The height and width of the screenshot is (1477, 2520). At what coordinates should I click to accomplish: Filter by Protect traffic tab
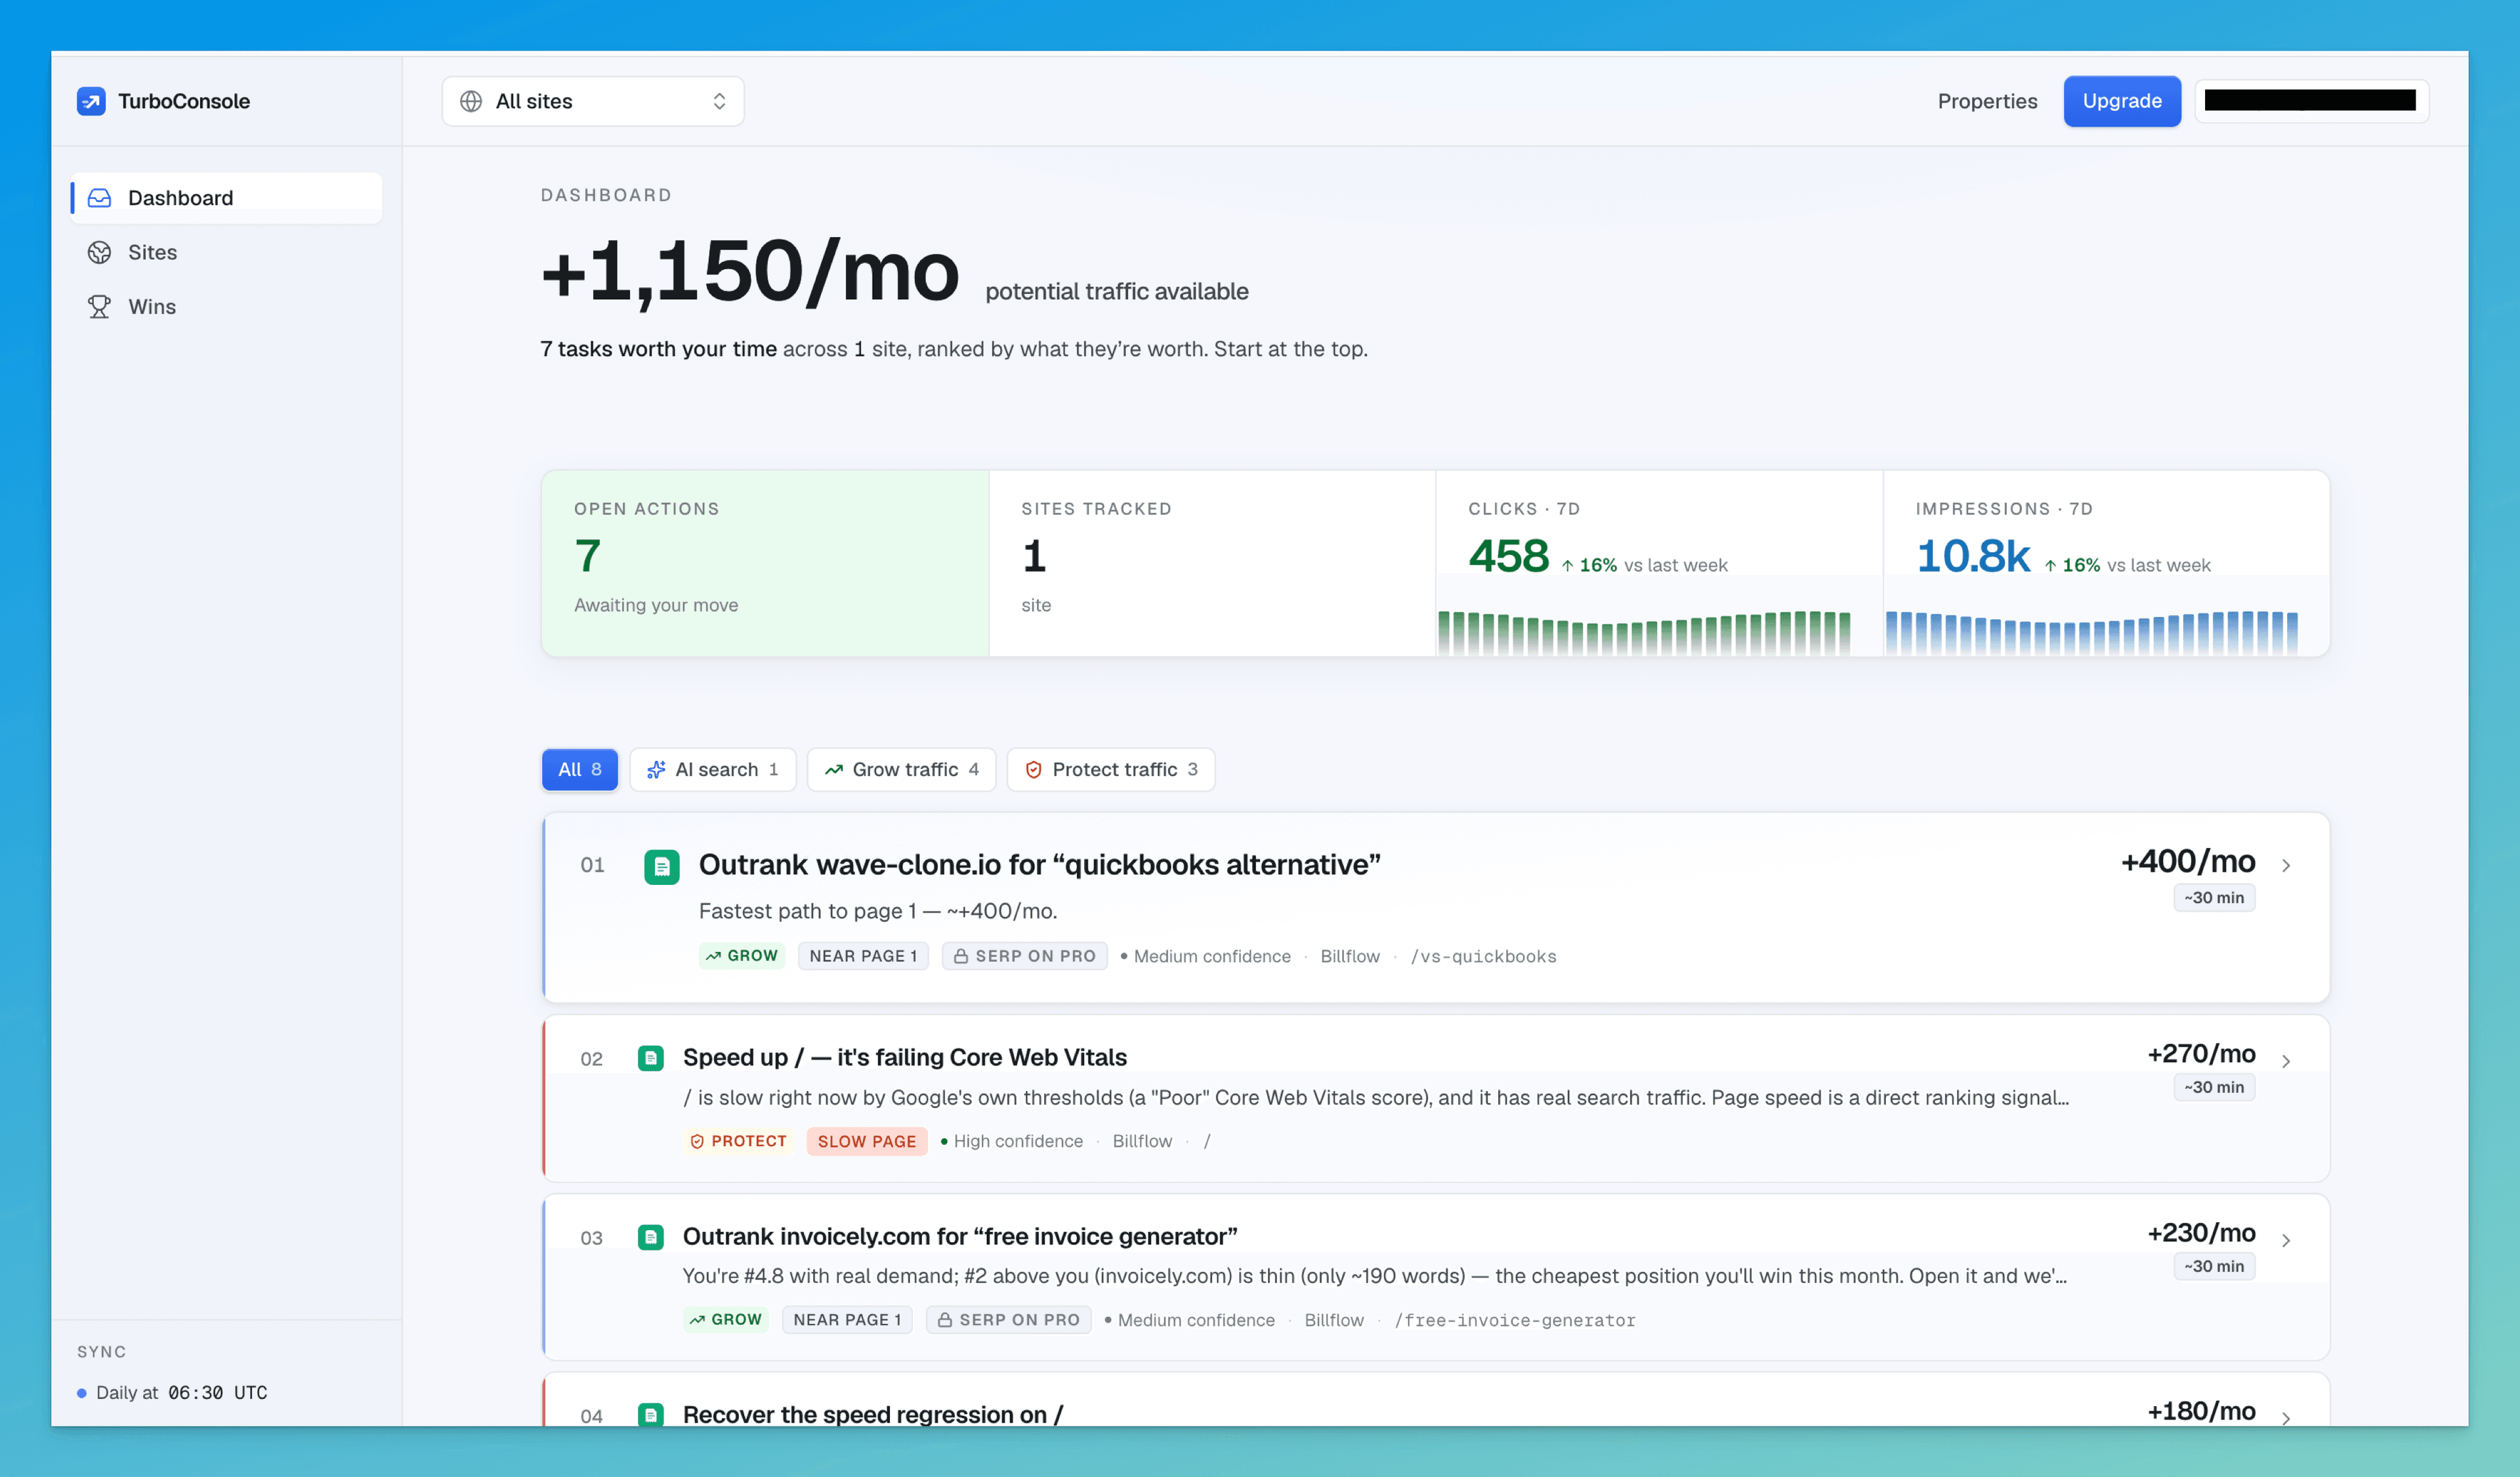[x=1111, y=769]
